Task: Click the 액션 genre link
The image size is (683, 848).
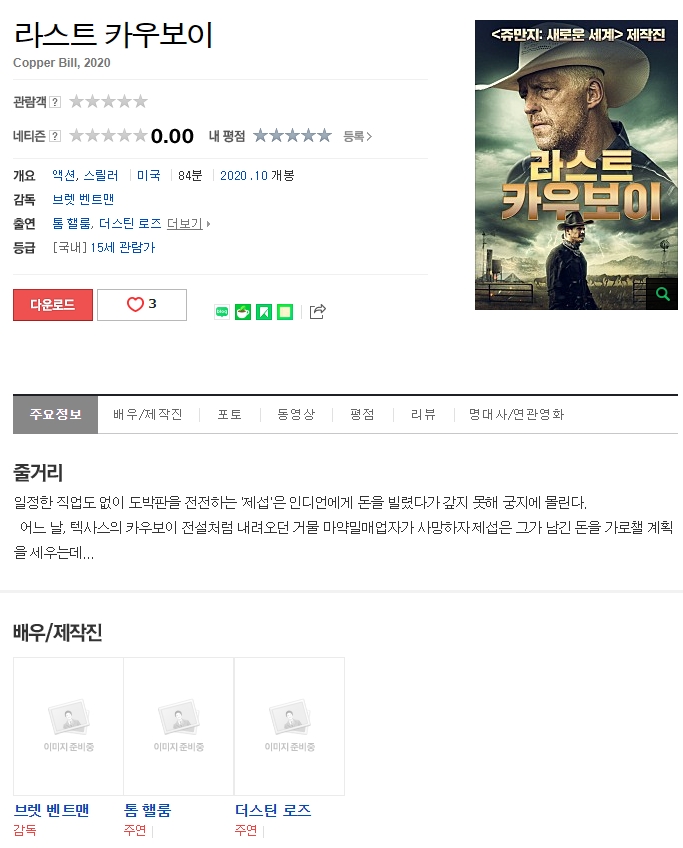Action: (x=64, y=176)
